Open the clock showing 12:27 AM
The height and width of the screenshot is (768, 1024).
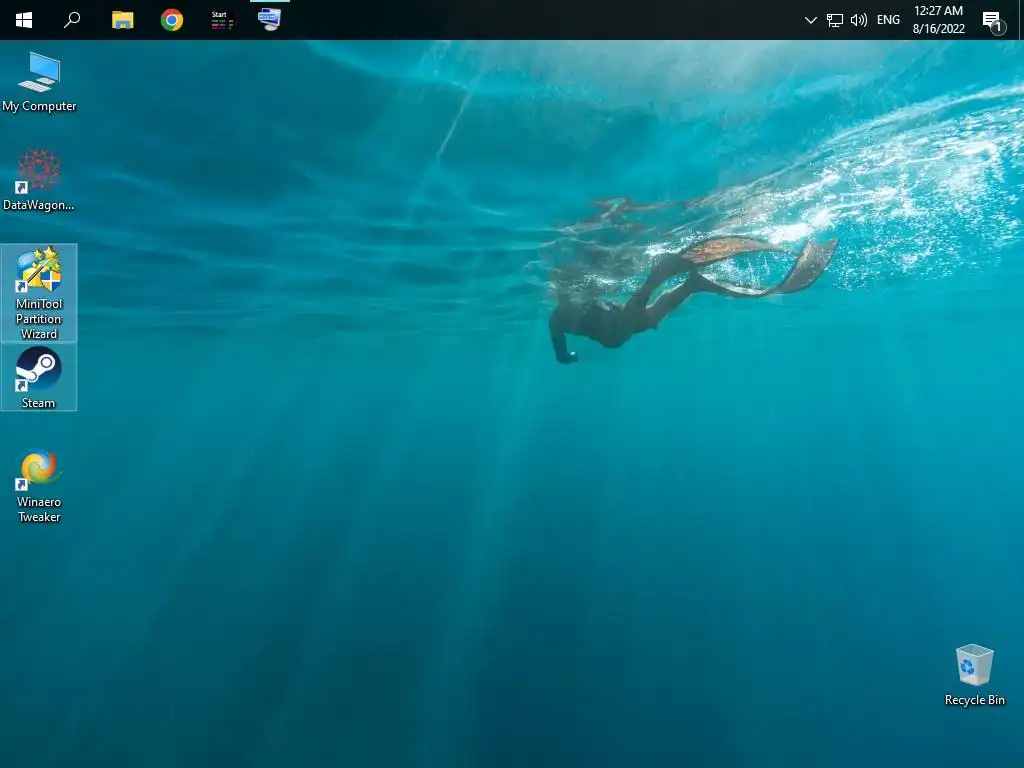pos(938,20)
